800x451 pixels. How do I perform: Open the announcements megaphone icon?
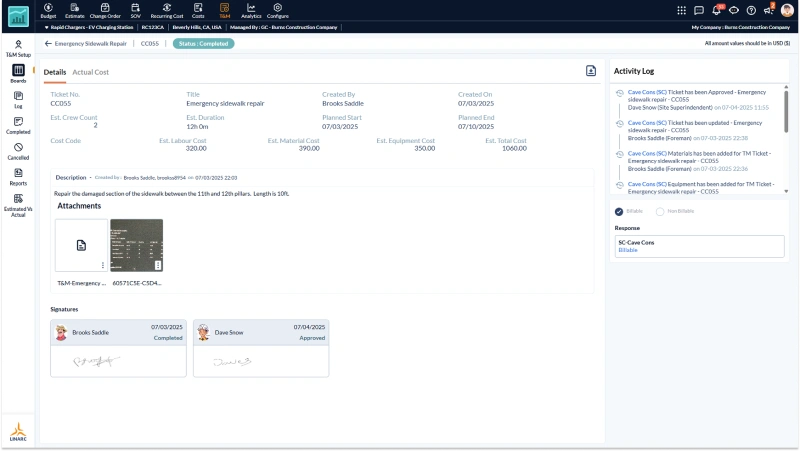click(768, 10)
